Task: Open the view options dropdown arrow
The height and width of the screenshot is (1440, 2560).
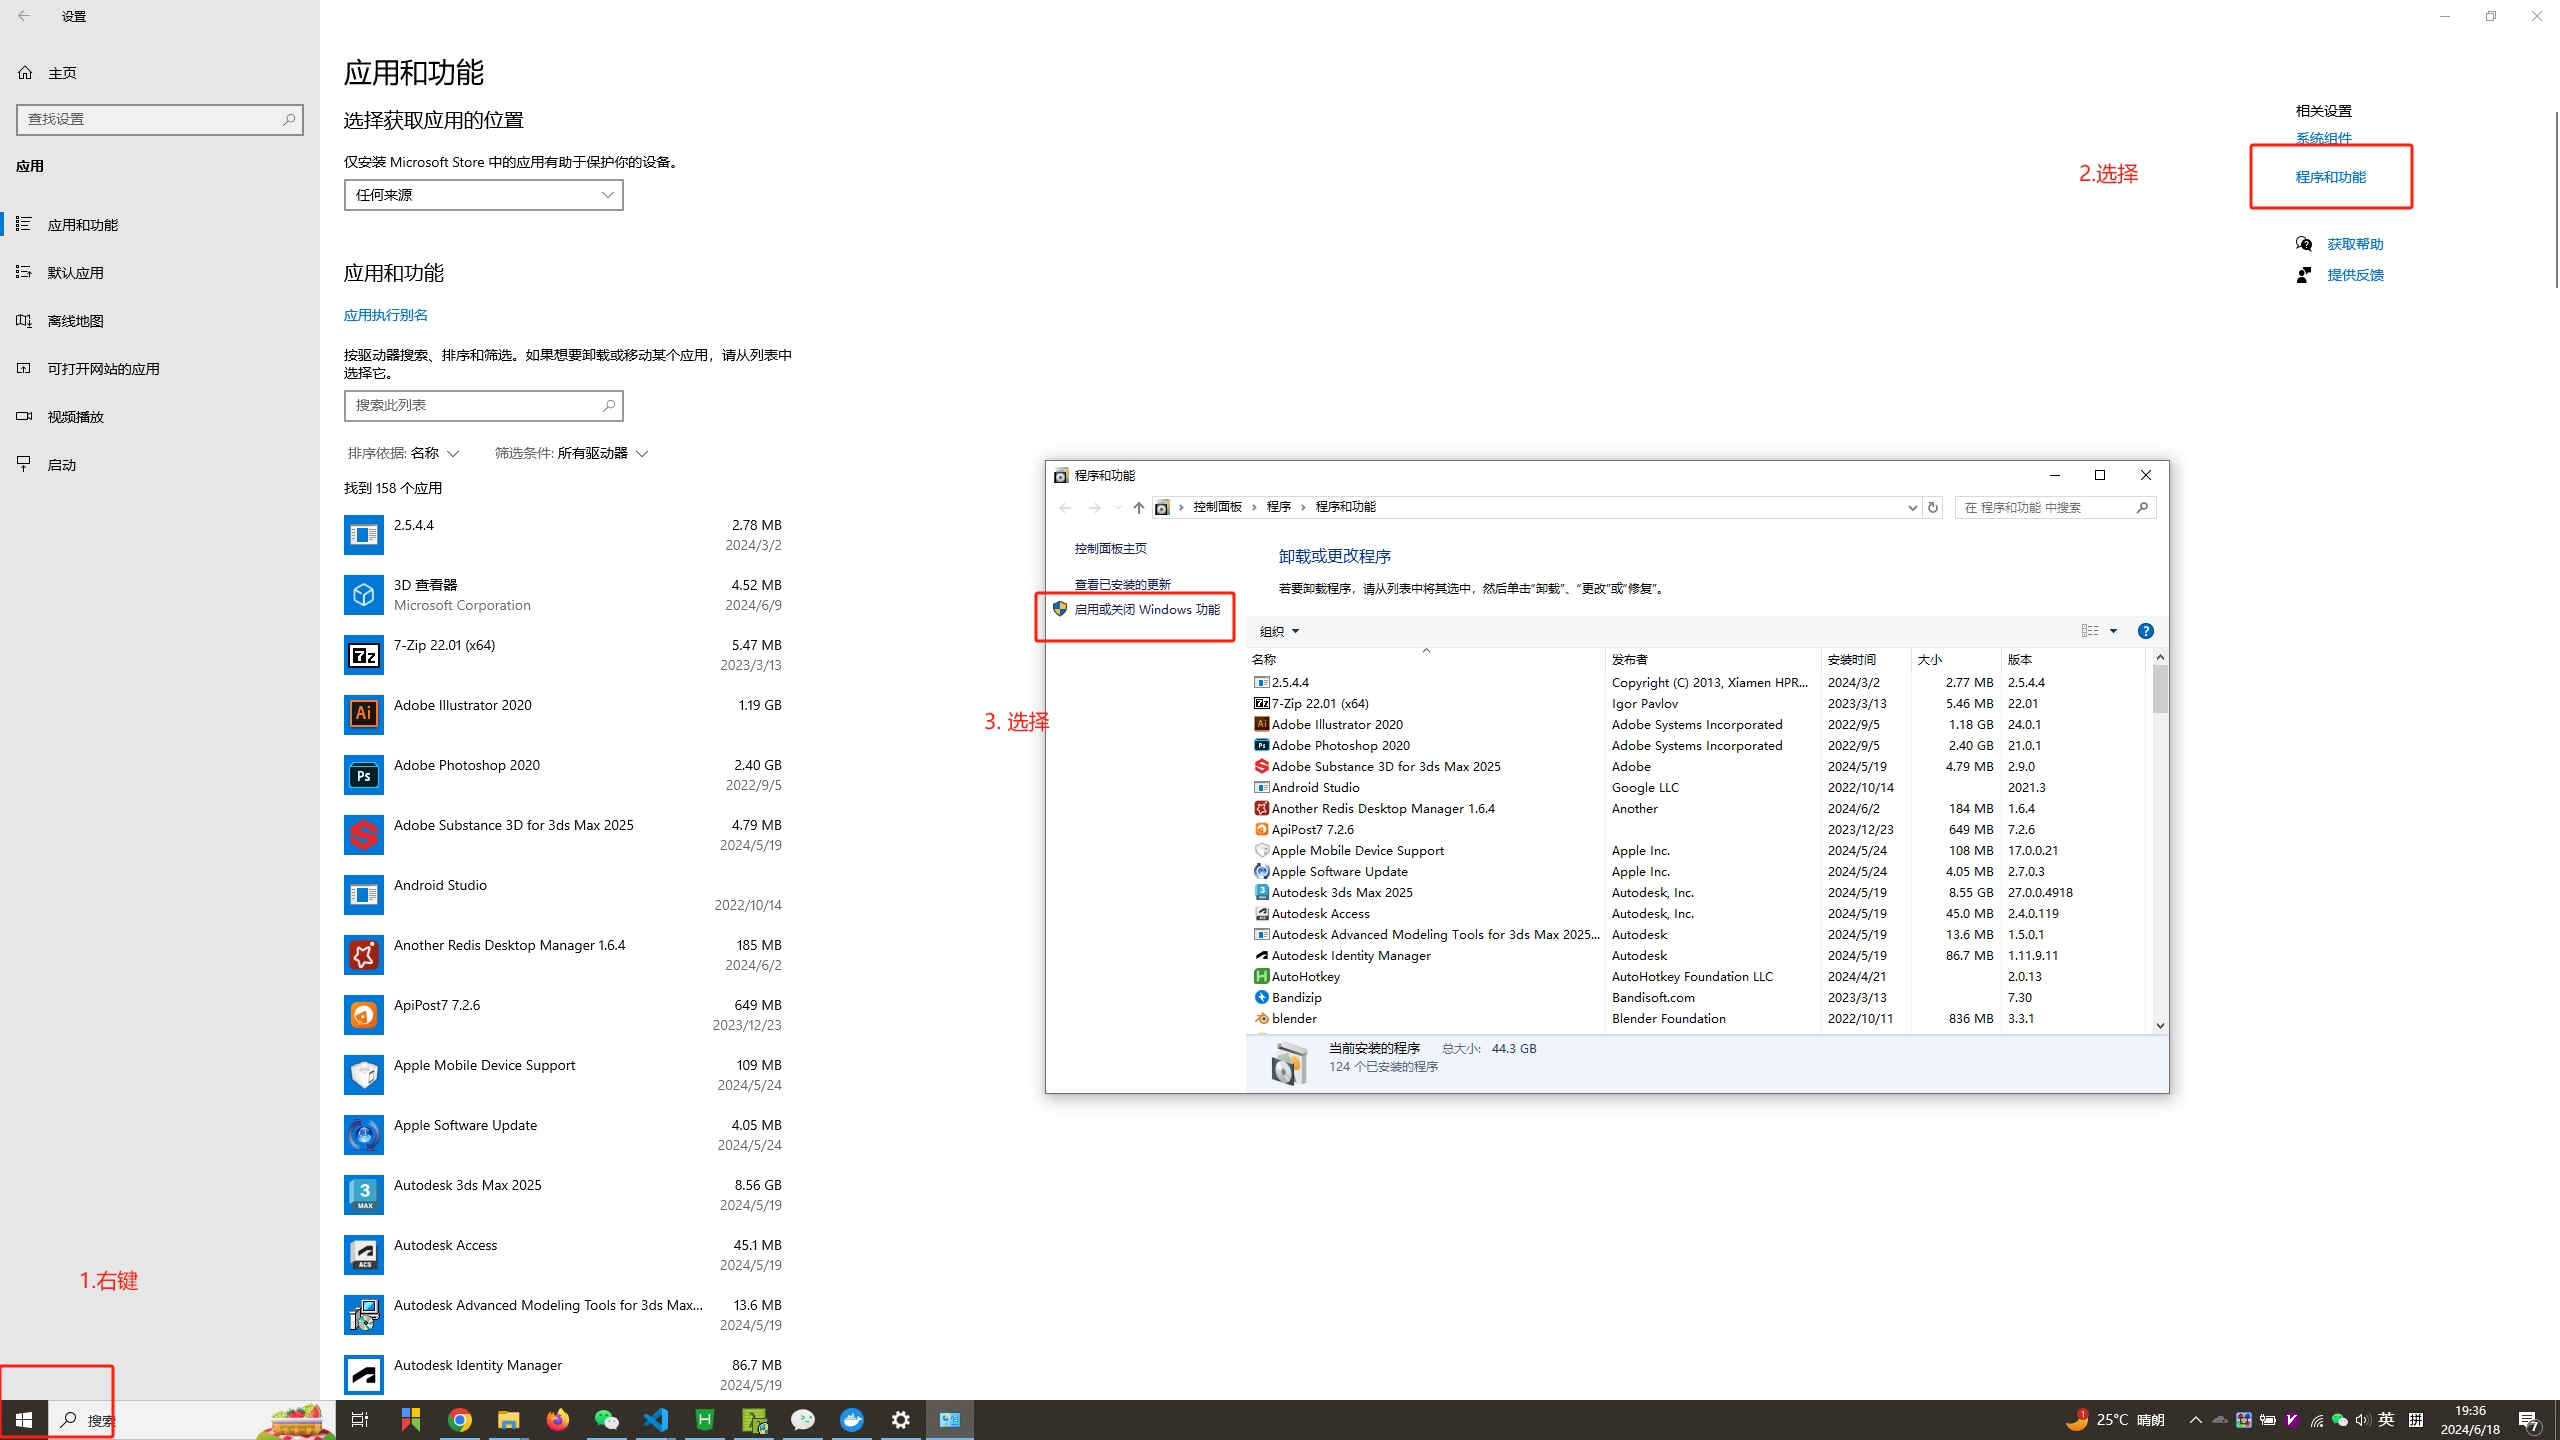Action: (x=2113, y=631)
